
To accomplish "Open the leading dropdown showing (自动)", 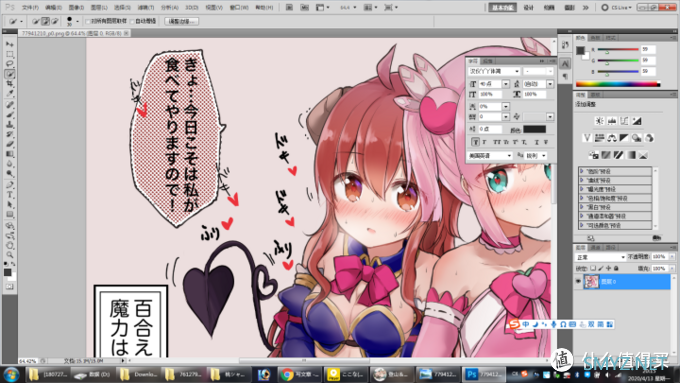I will pos(550,84).
